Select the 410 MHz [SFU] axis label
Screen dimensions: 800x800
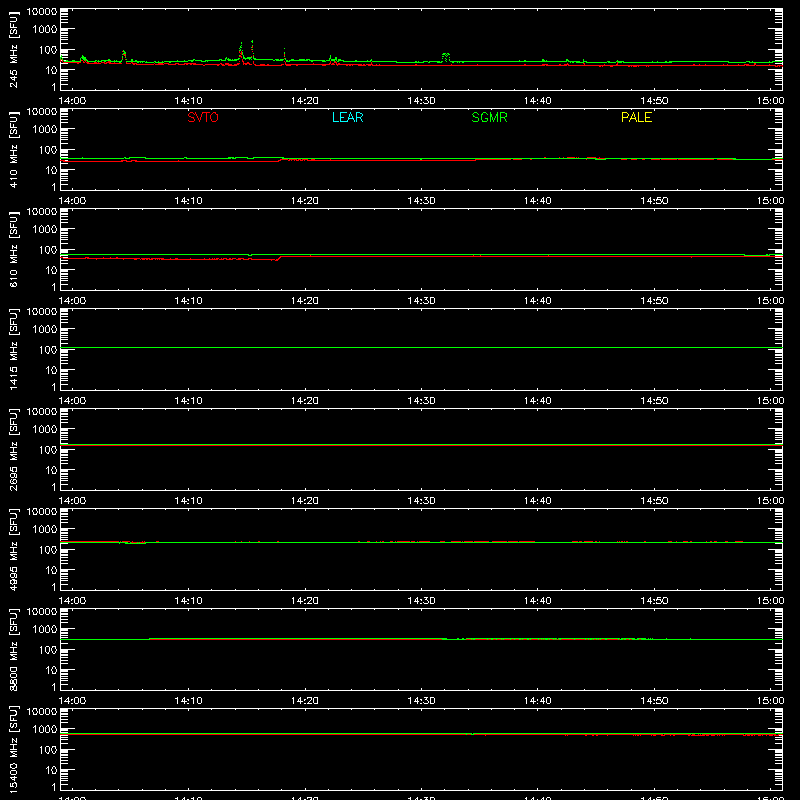pyautogui.click(x=14, y=149)
